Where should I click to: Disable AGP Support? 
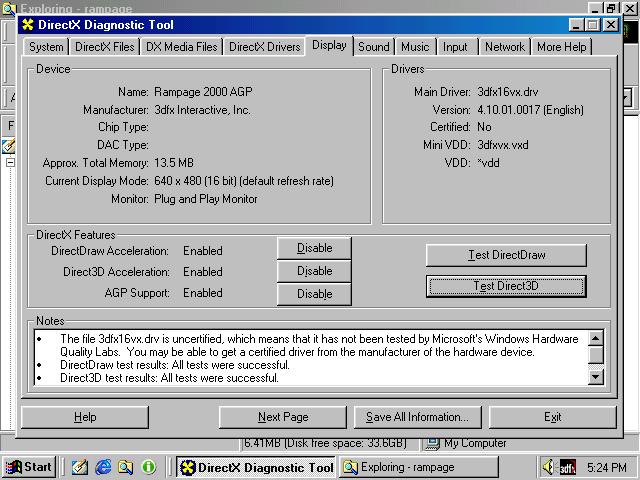314,294
